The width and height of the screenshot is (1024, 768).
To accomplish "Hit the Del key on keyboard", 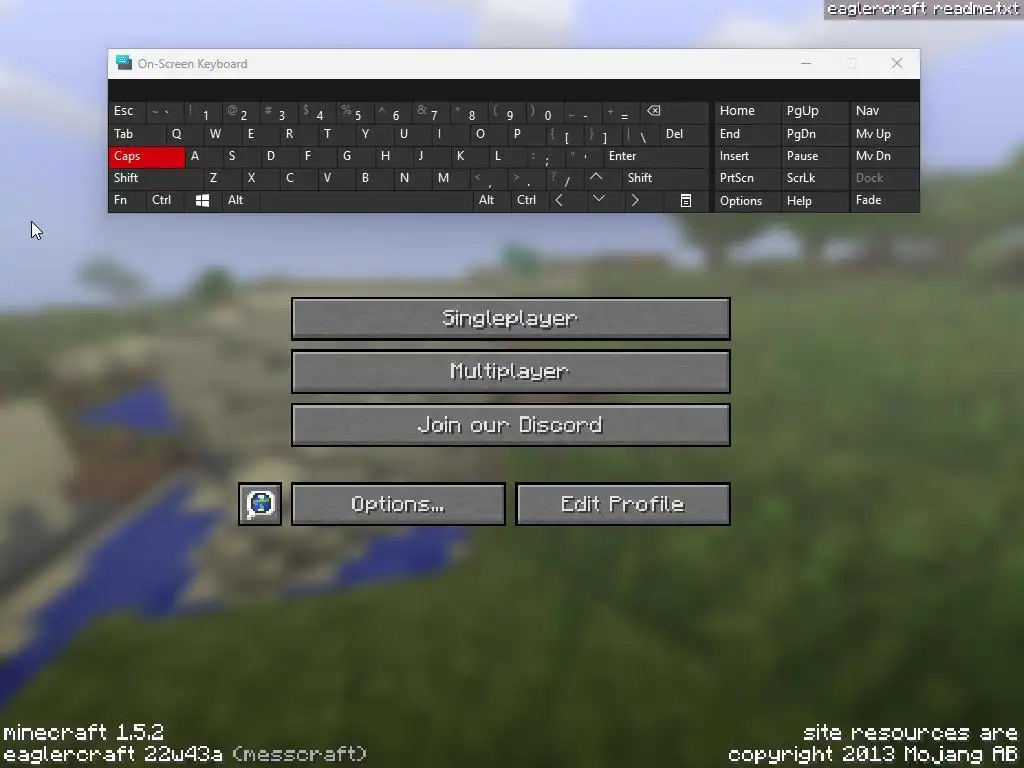I will 684,134.
